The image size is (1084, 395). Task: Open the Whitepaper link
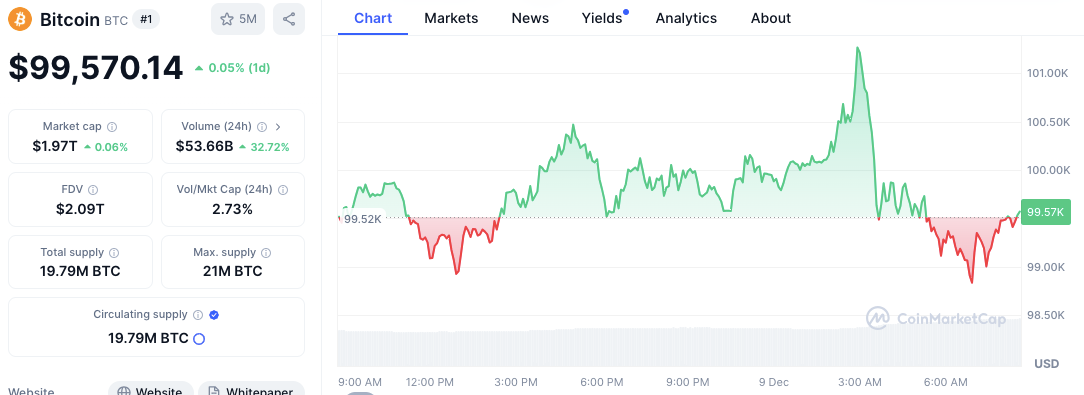(x=252, y=390)
